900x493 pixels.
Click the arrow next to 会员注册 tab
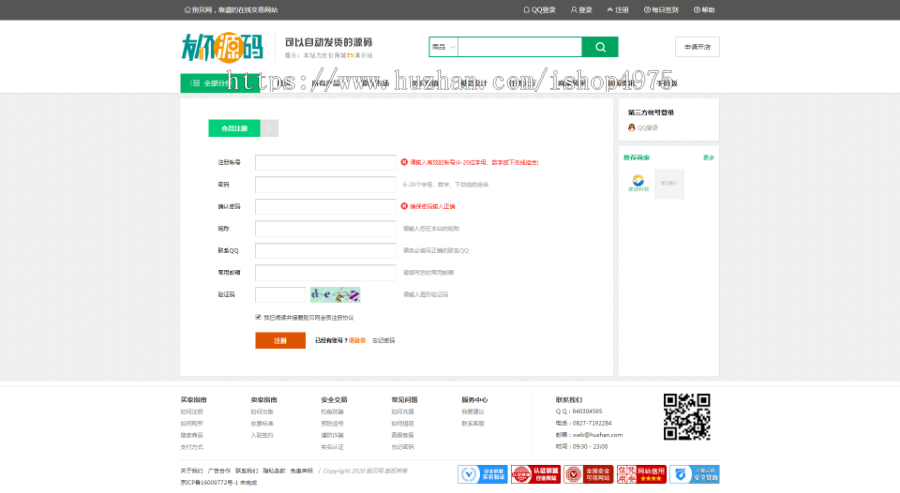pyautogui.click(x=270, y=128)
